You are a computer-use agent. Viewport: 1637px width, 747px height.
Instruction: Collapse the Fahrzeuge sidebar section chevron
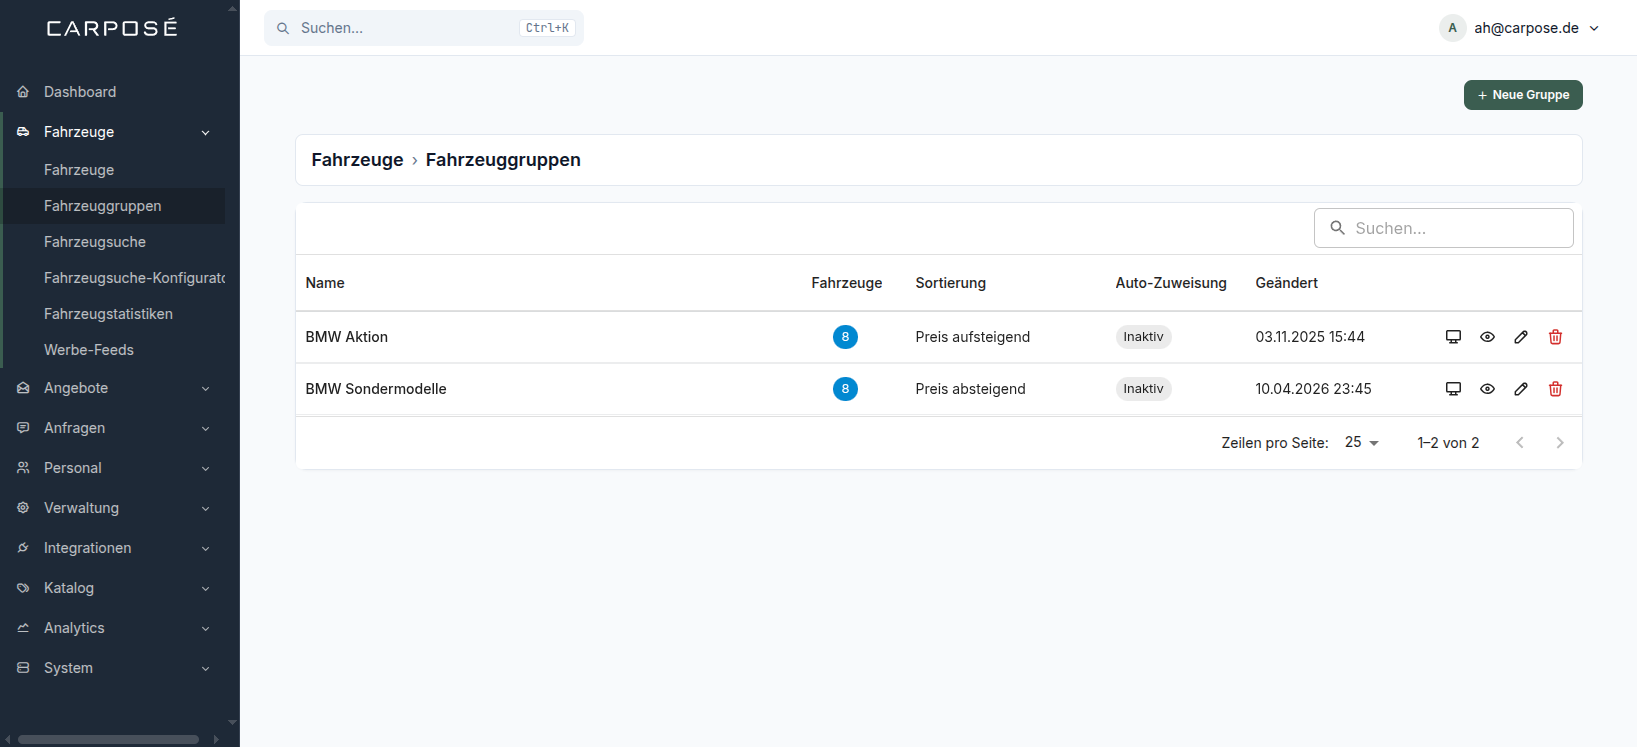click(x=205, y=132)
